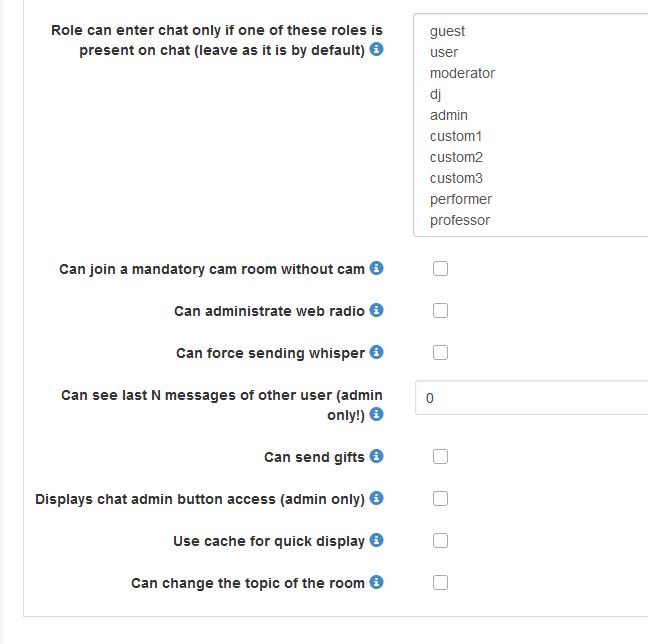Choose 'performer' from the roles list

461,199
